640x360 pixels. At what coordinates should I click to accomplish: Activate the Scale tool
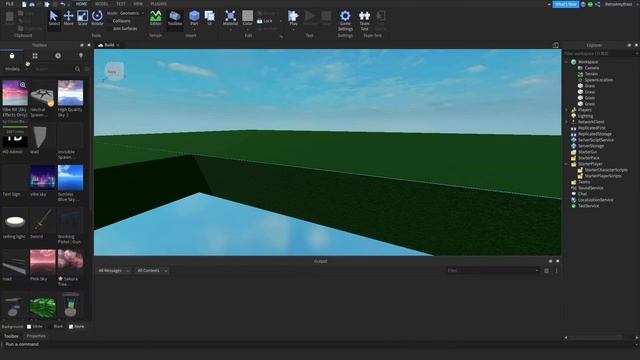pos(82,18)
